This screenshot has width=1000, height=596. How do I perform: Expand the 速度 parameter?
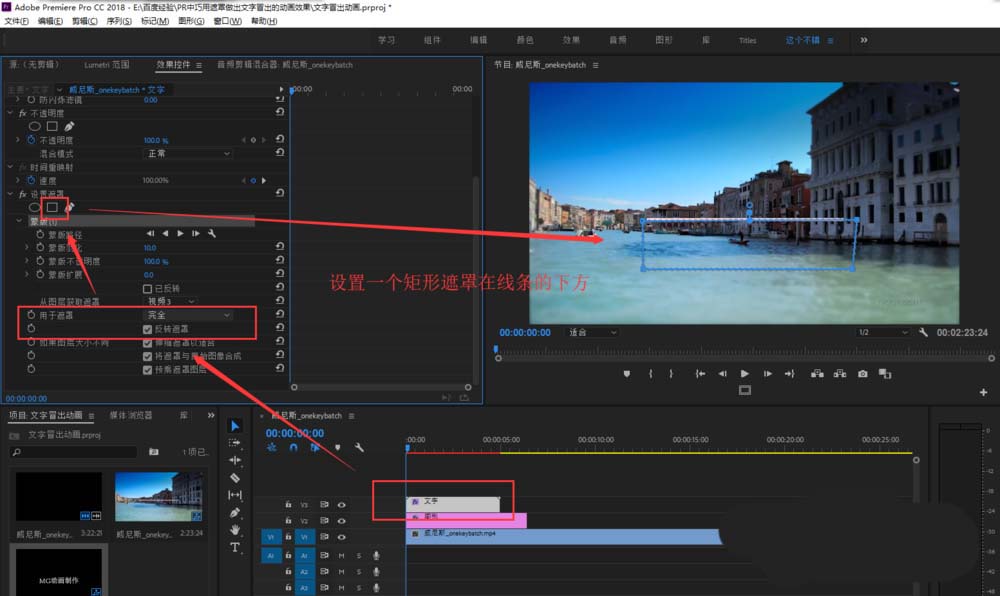pyautogui.click(x=18, y=180)
